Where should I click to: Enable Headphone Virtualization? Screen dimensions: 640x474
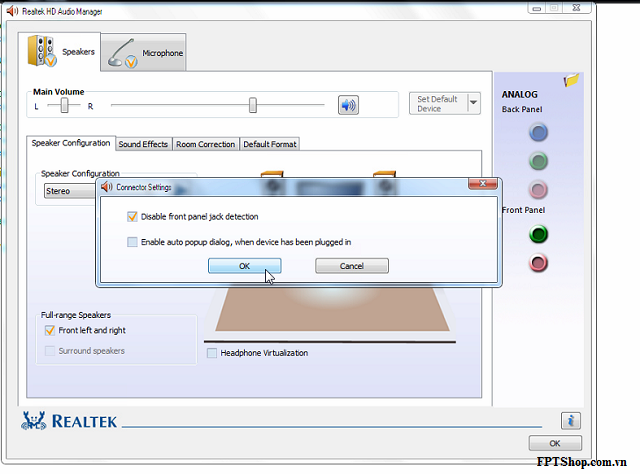click(212, 353)
